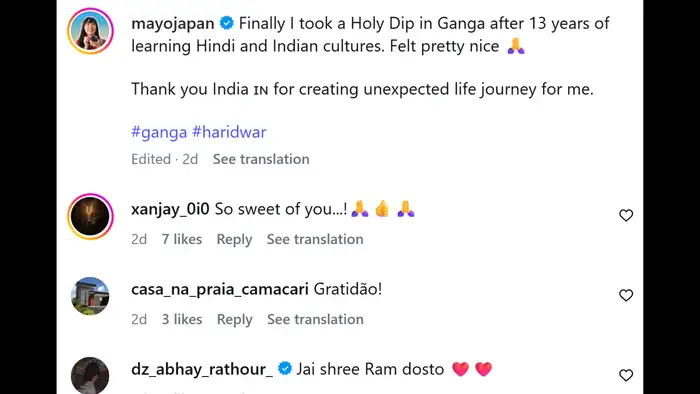The height and width of the screenshot is (394, 700).
Task: Reply to casa_na_praia_camacari's comment
Action: (x=235, y=319)
